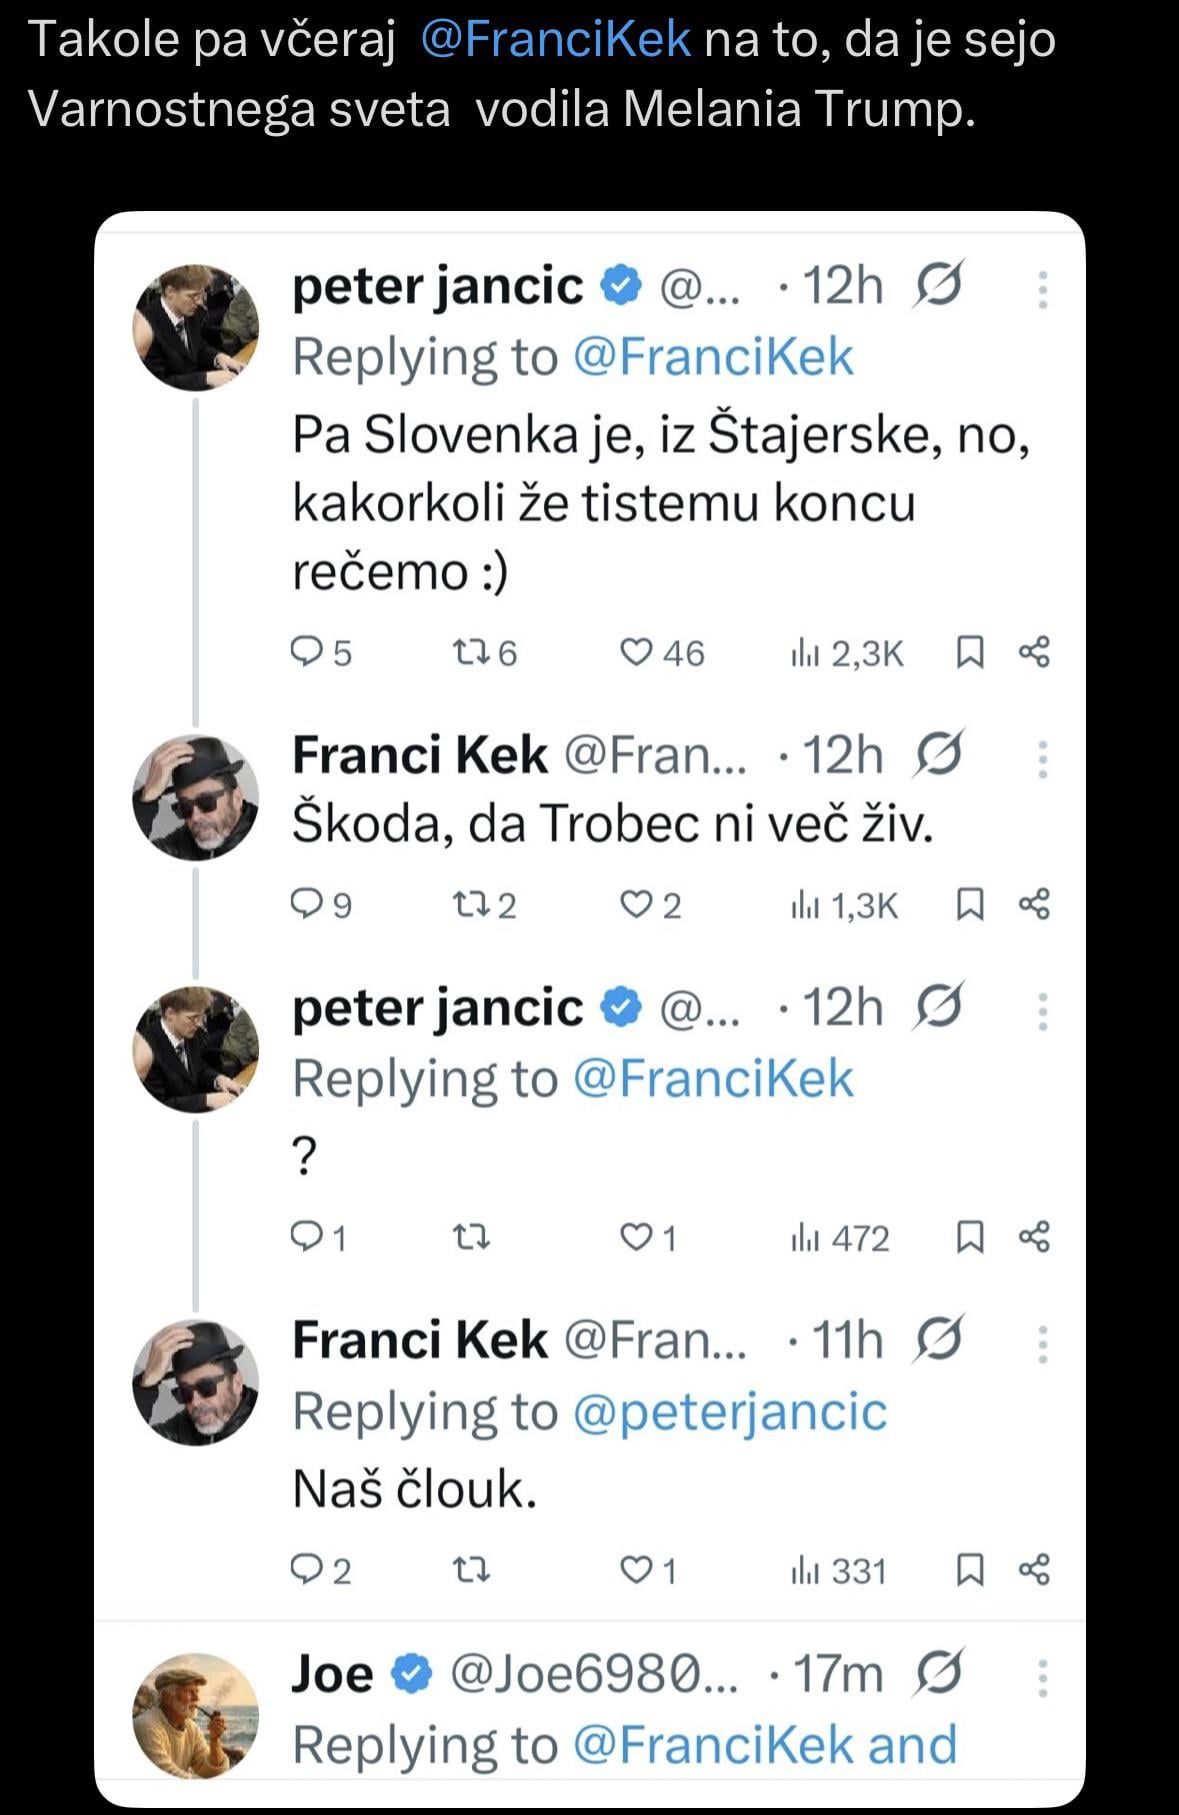Click the Grok icon on Joe's reply
The width and height of the screenshot is (1179, 1815).
pos(938,1673)
